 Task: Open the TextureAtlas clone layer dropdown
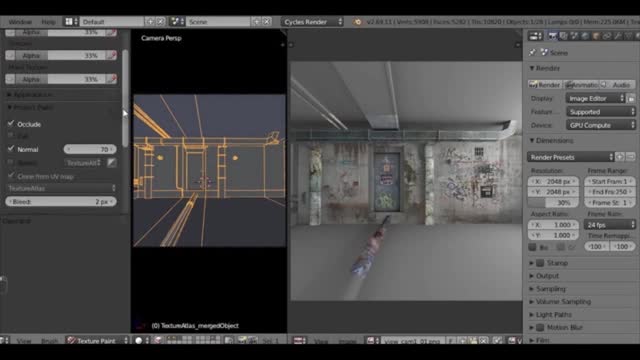[61, 188]
